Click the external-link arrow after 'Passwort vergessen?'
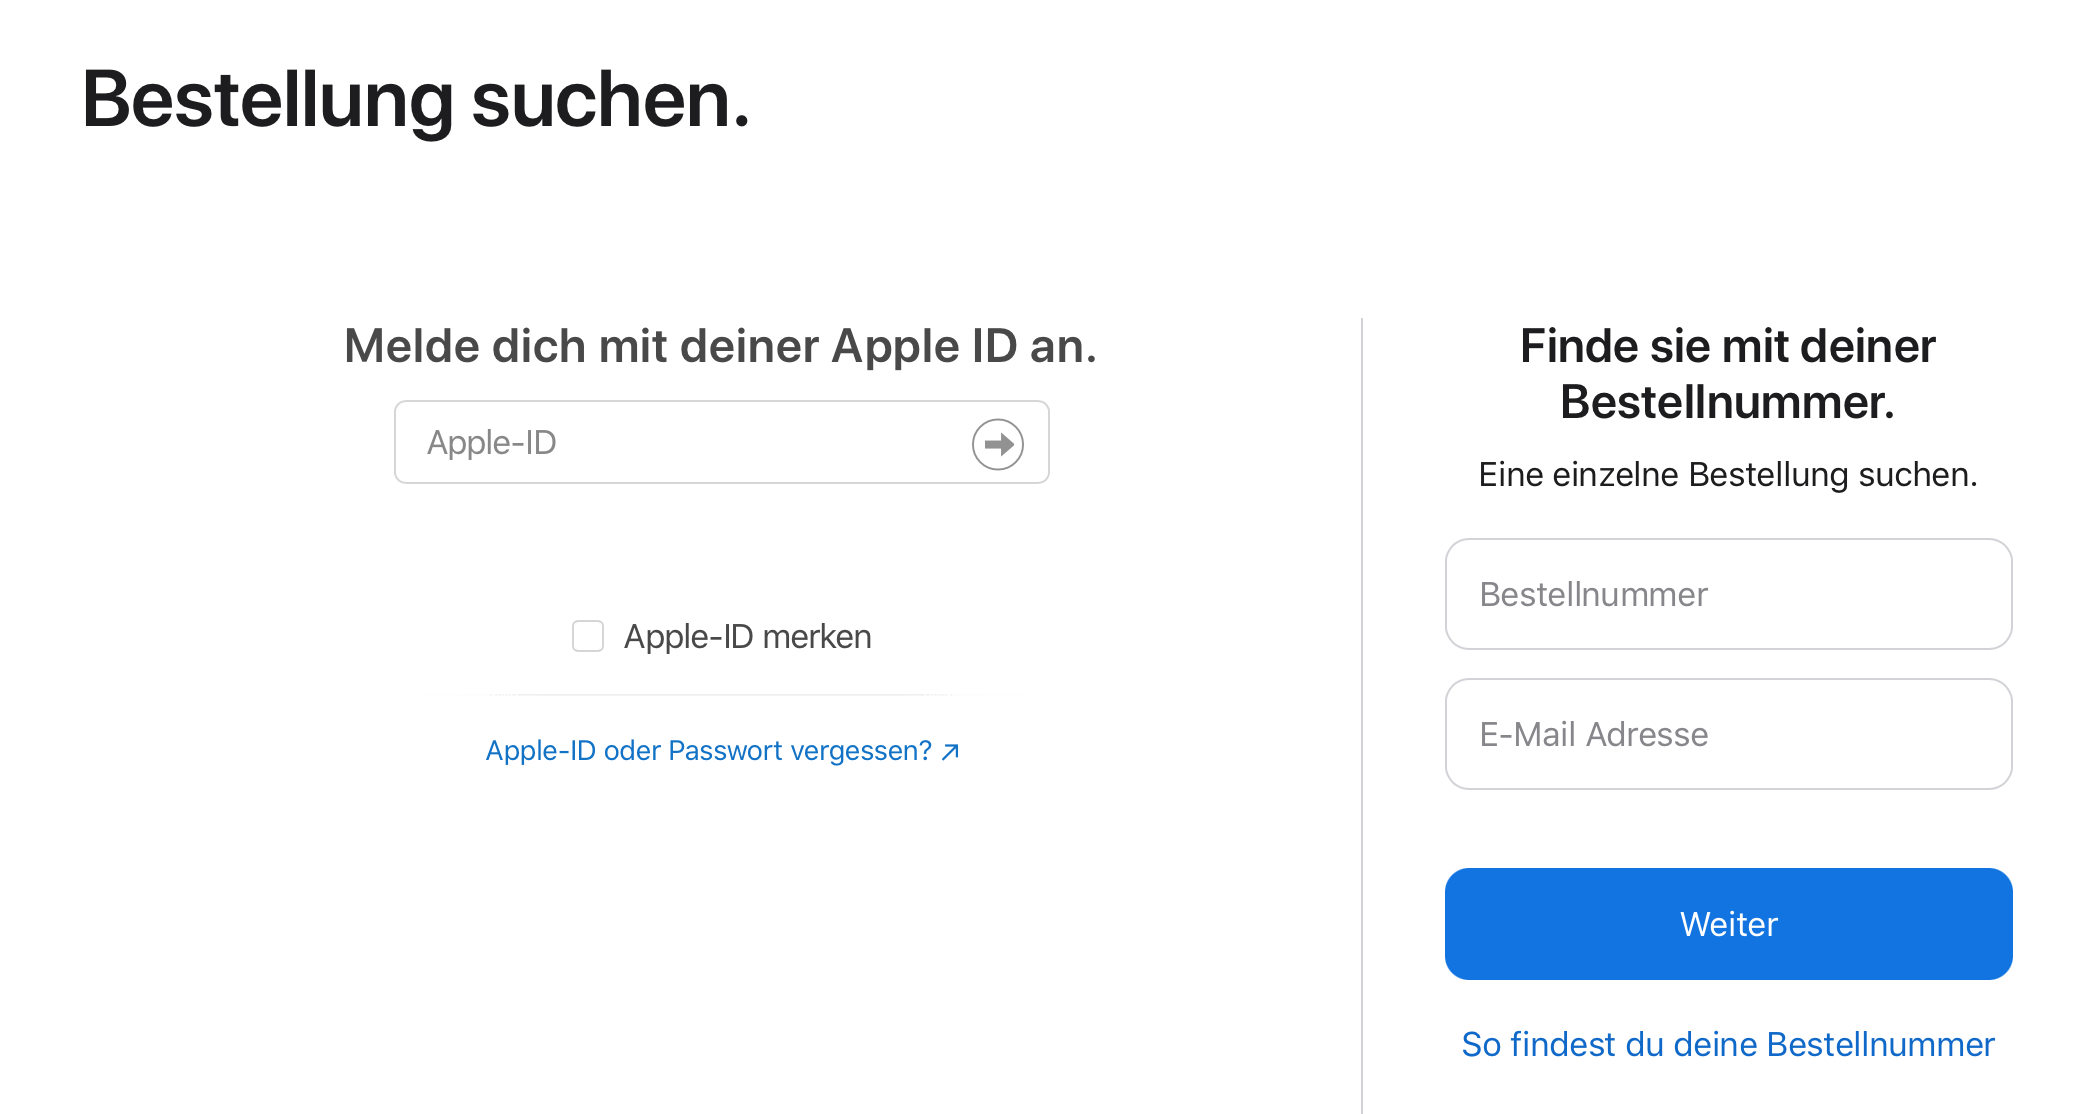 (951, 751)
